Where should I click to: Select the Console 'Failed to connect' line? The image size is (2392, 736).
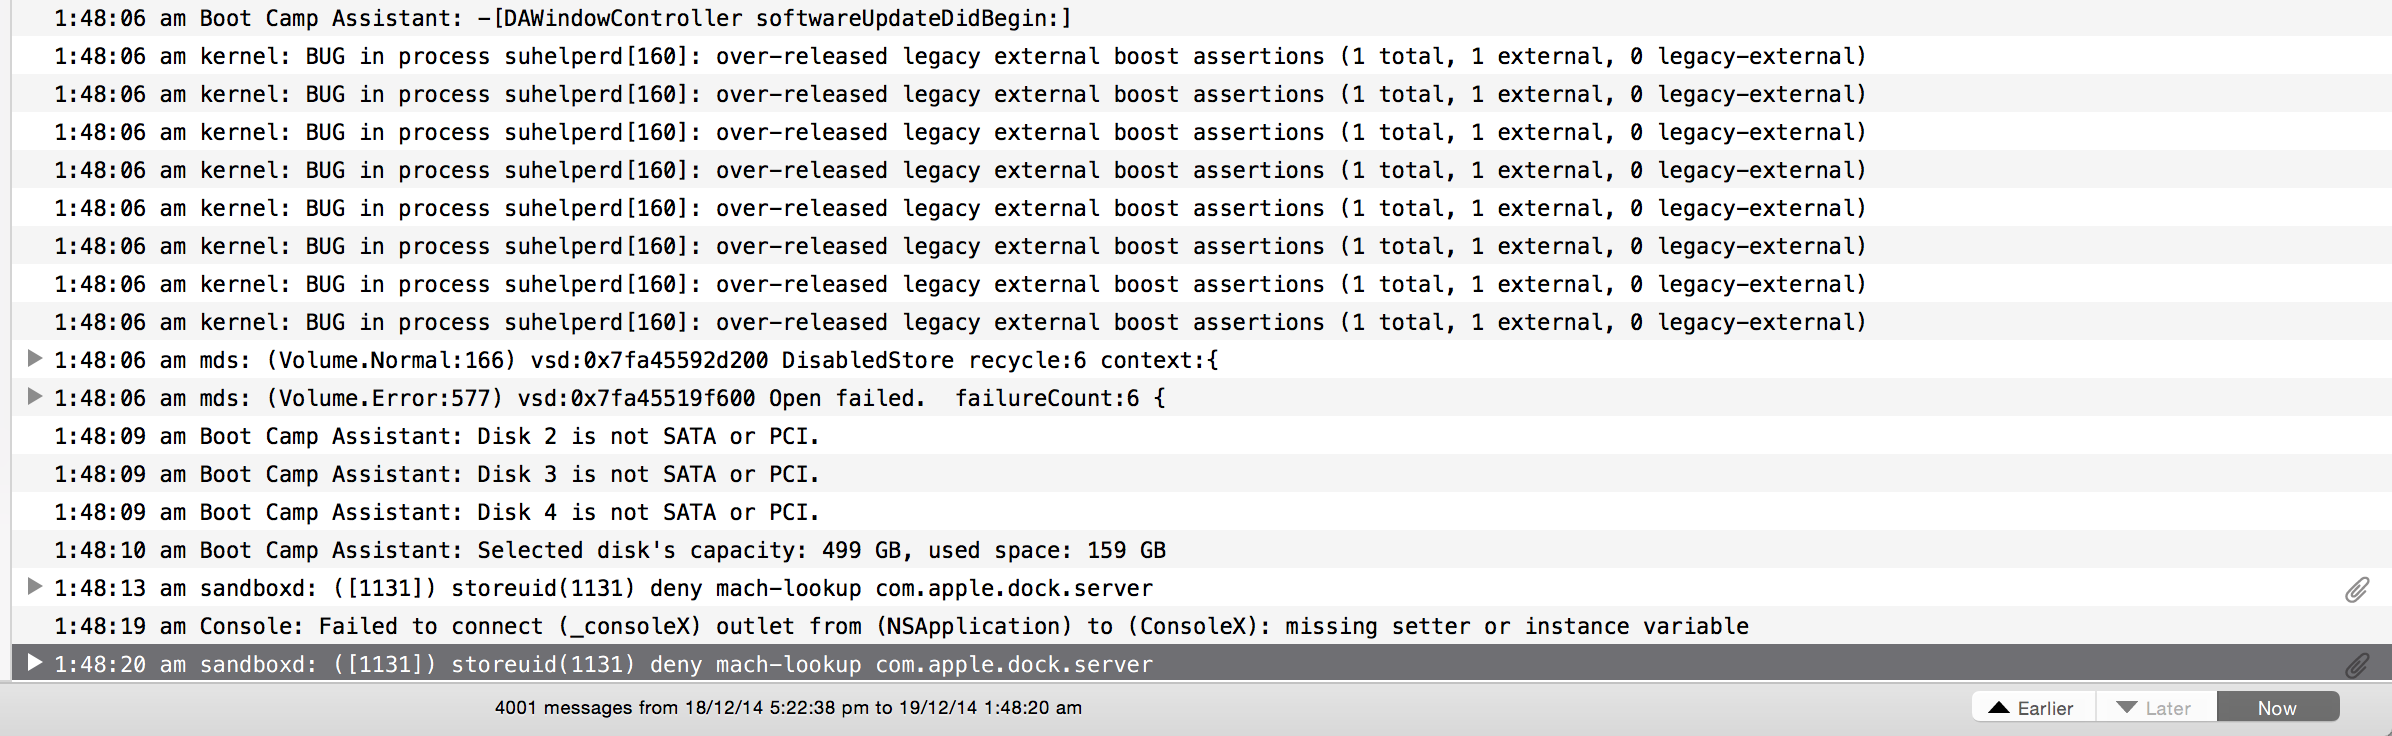(1201, 626)
